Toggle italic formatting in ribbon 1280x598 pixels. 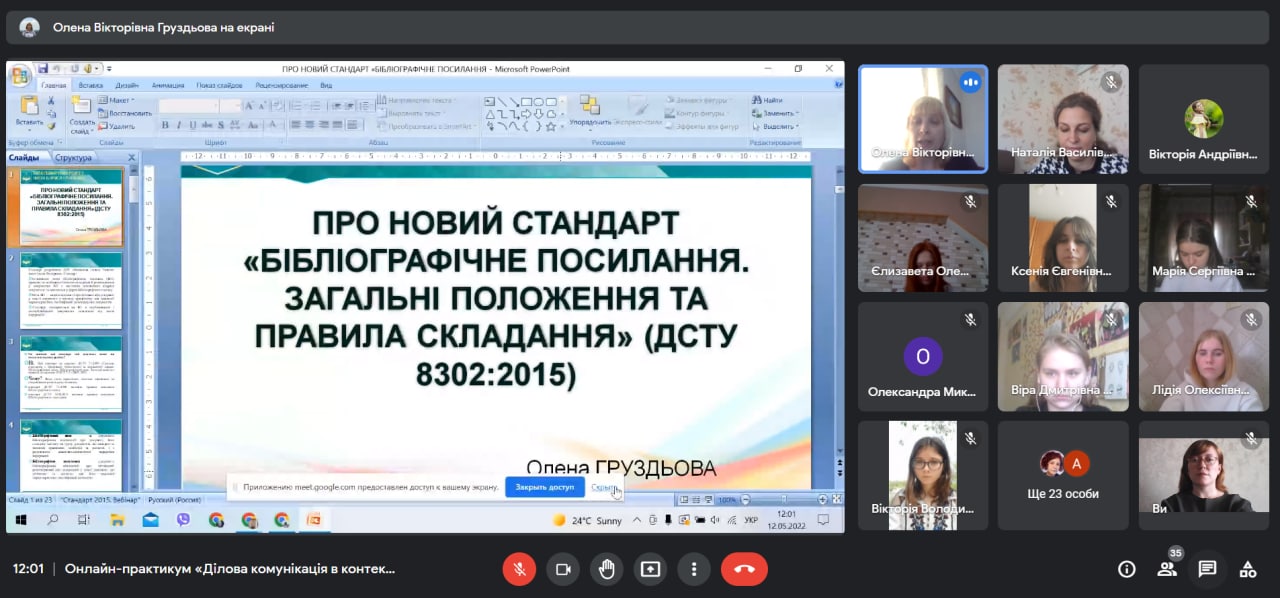[x=180, y=125]
